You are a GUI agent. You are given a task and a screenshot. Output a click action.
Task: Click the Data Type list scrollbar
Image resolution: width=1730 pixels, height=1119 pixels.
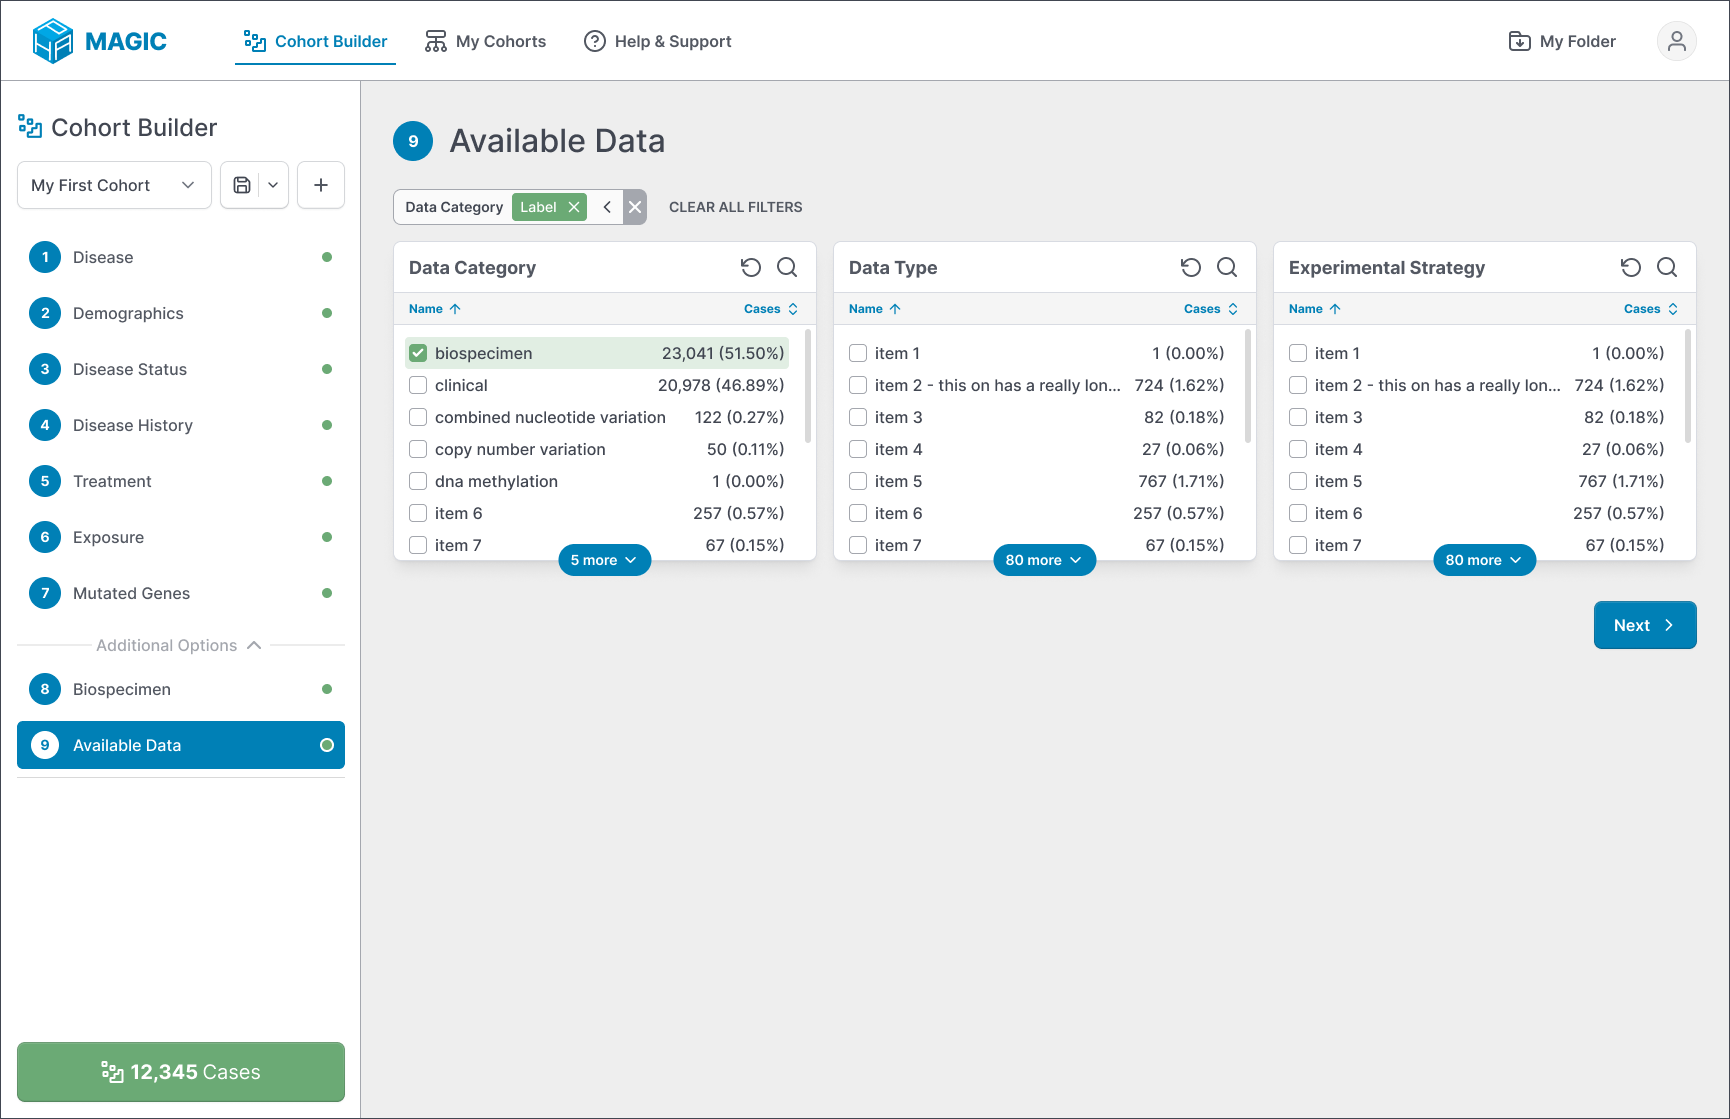[1248, 386]
